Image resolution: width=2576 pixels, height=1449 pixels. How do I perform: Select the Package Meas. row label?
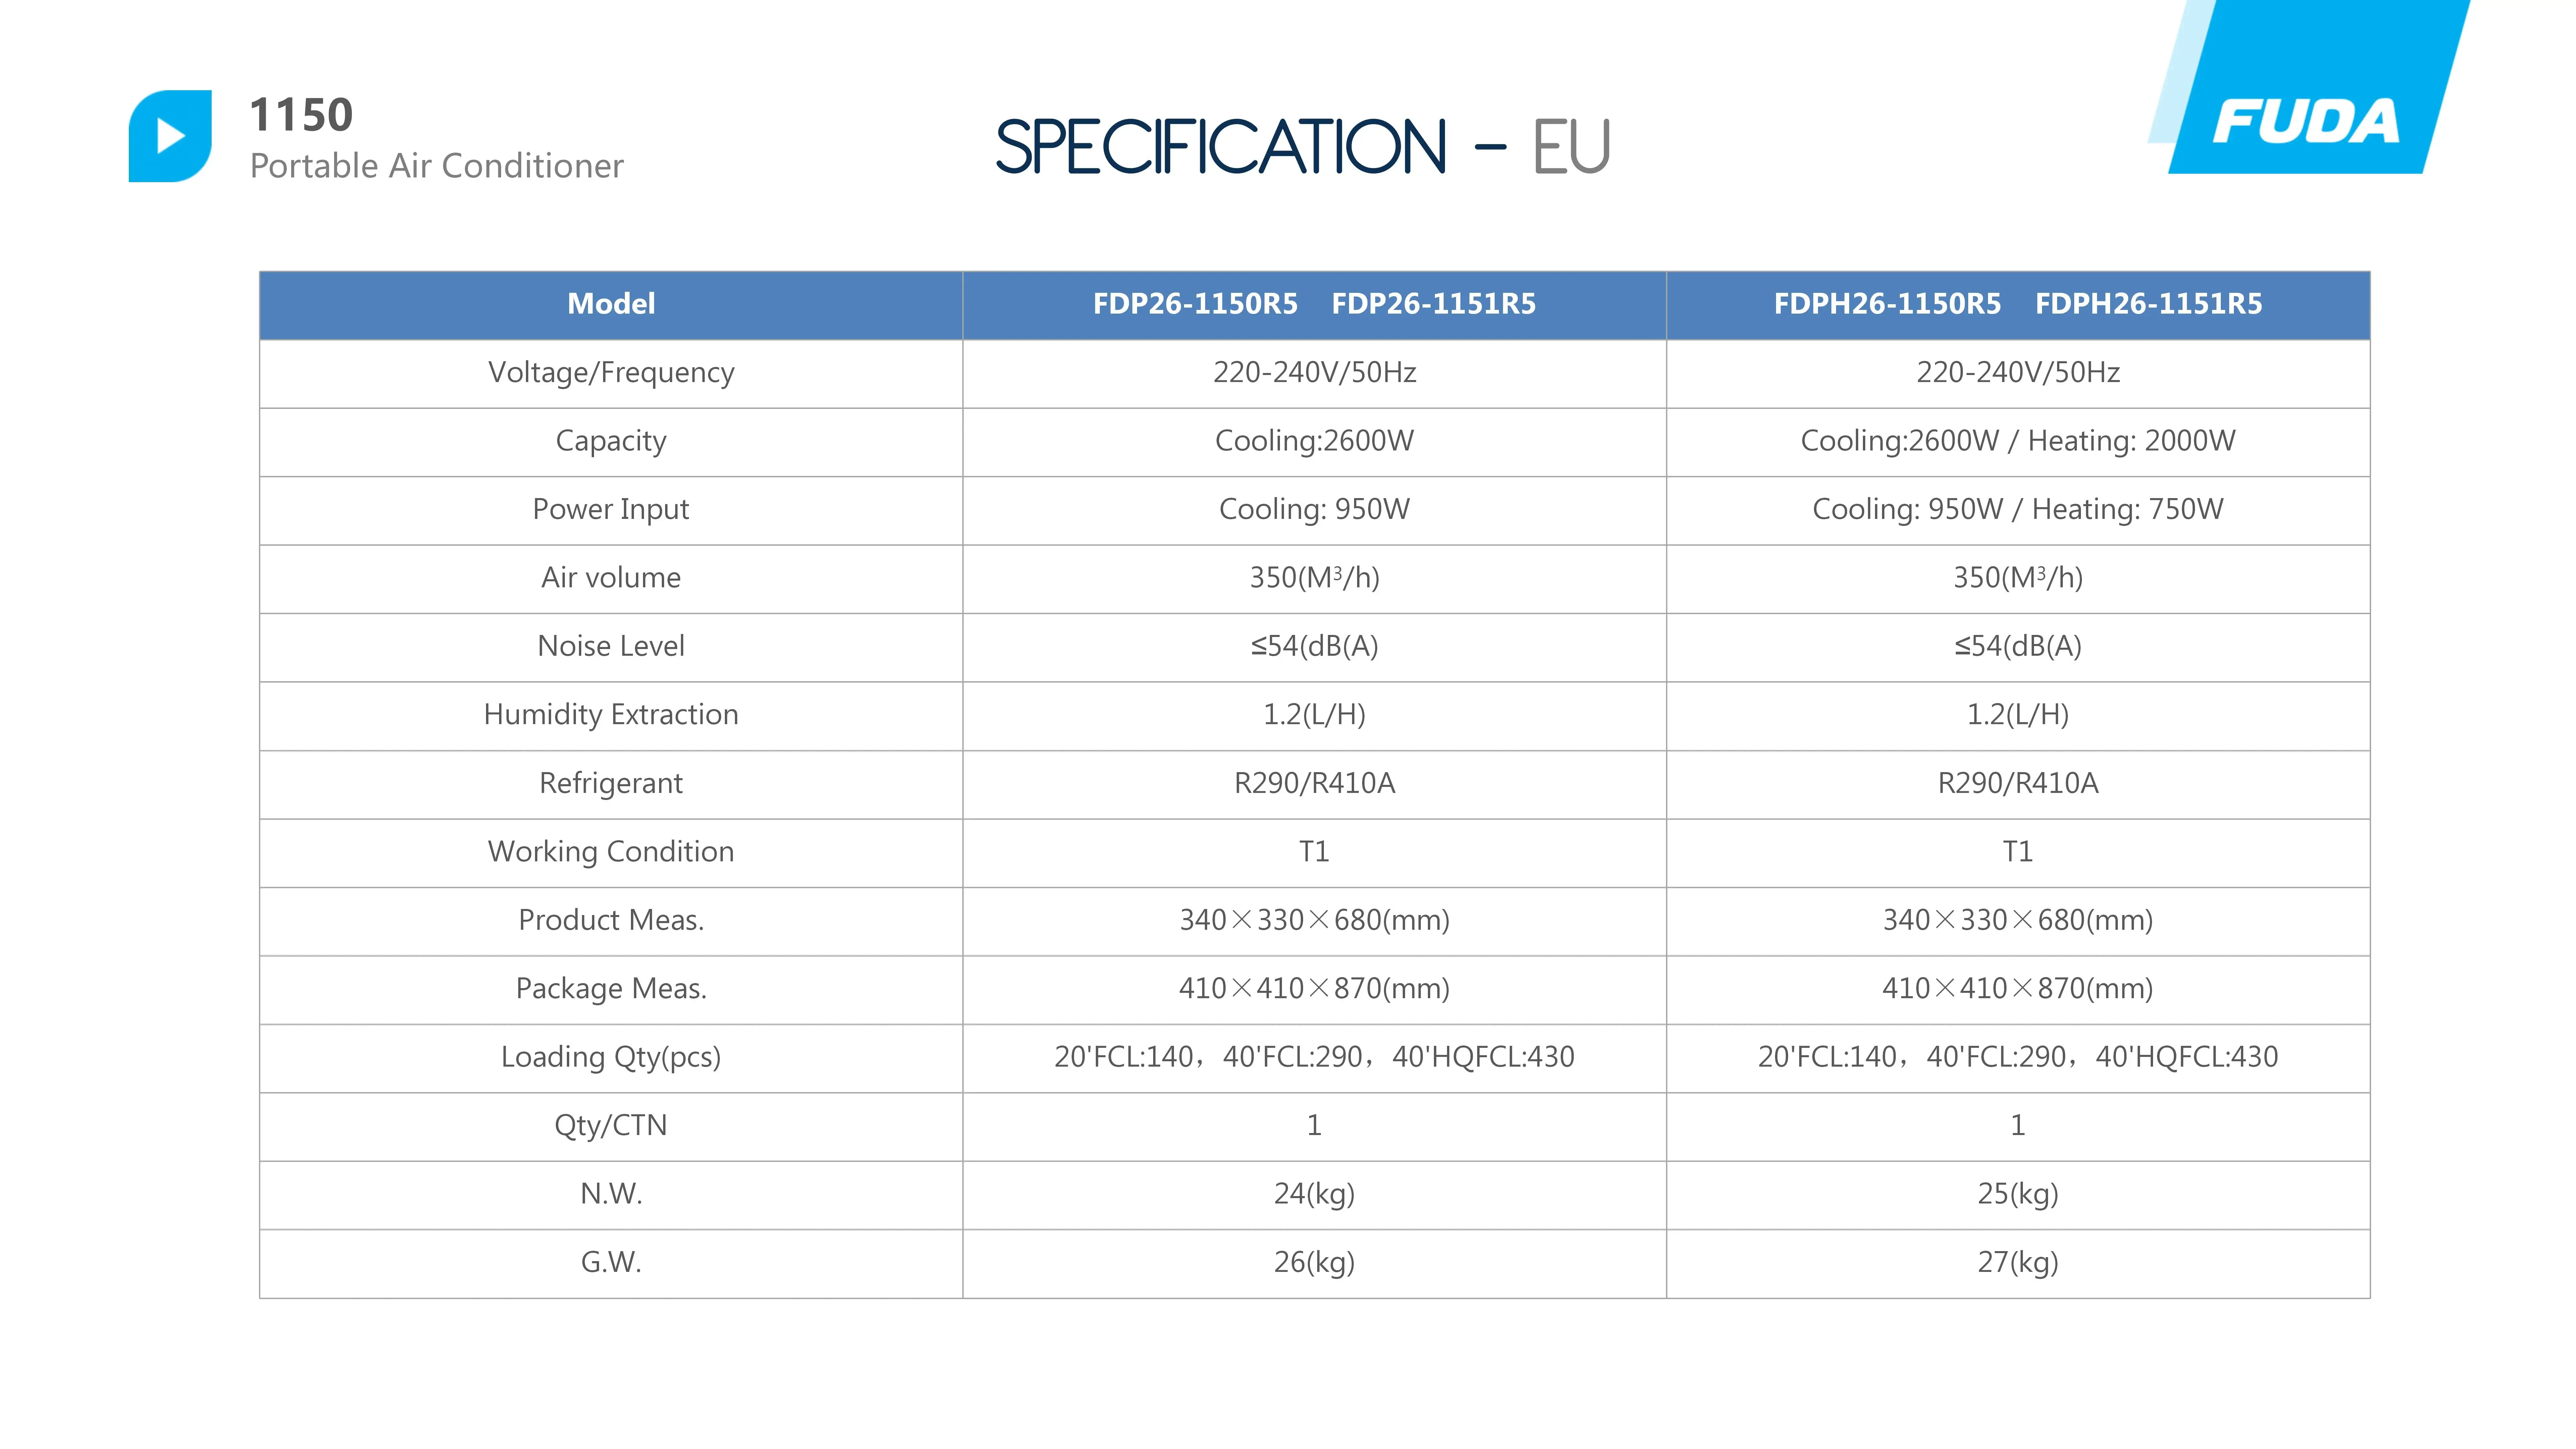click(x=611, y=989)
